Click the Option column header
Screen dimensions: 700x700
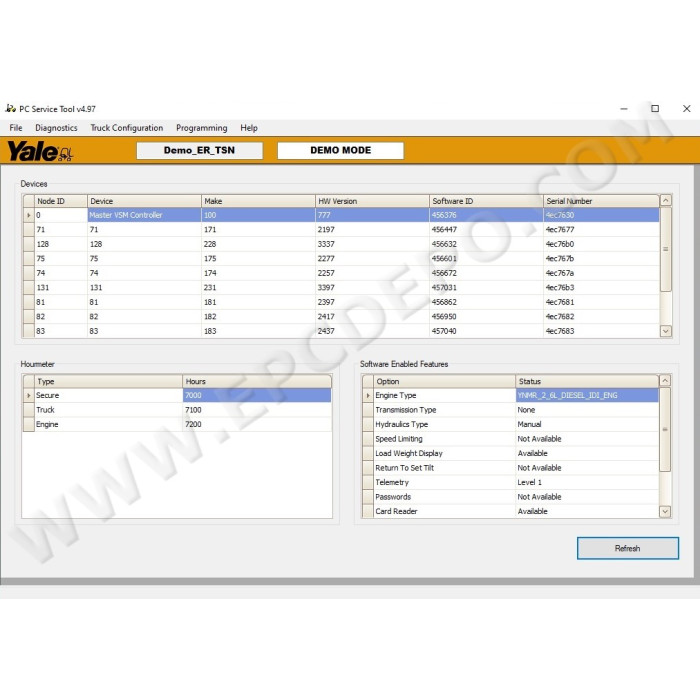point(444,381)
